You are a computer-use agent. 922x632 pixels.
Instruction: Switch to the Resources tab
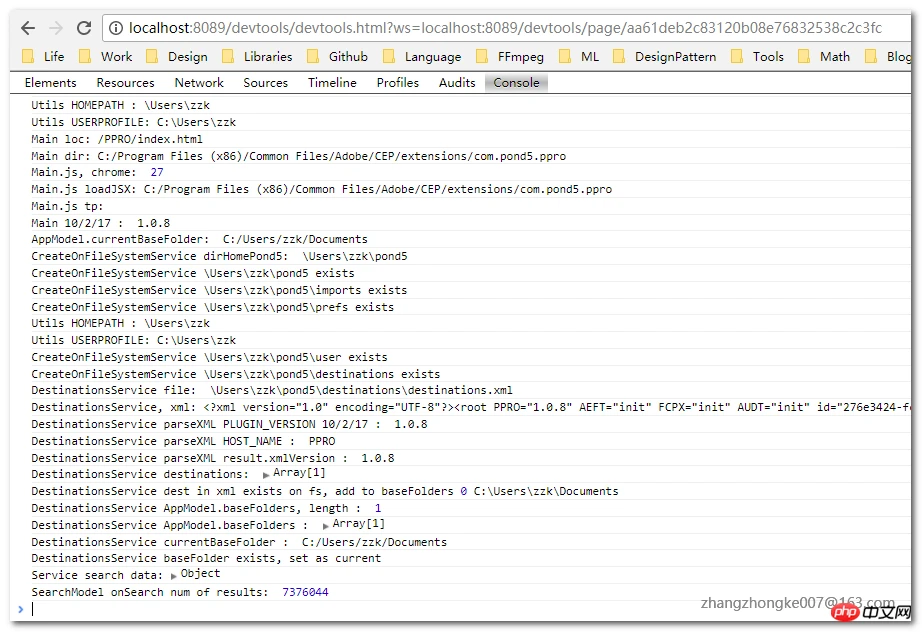[x=125, y=83]
